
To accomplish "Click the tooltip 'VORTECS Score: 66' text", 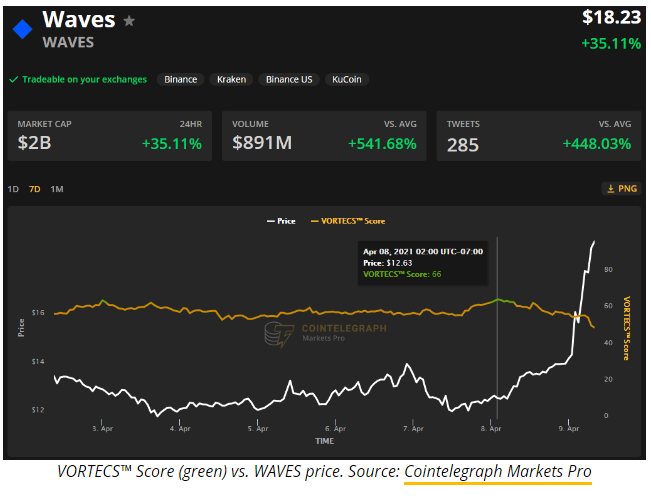I will click(402, 274).
